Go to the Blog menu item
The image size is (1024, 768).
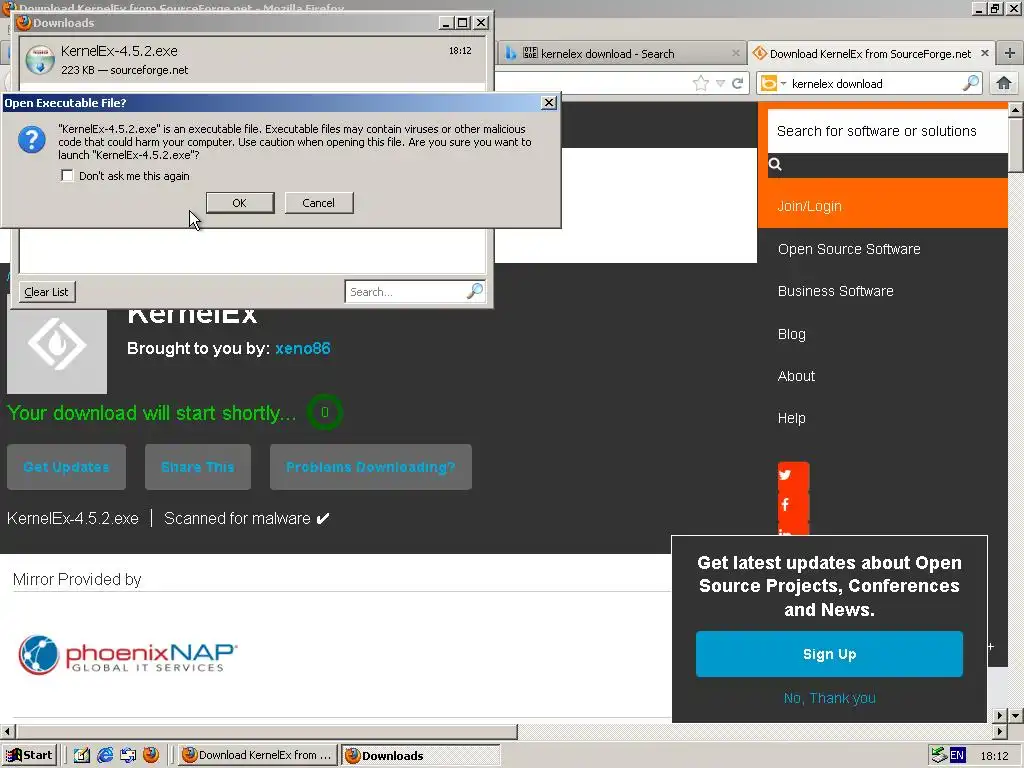pos(792,334)
